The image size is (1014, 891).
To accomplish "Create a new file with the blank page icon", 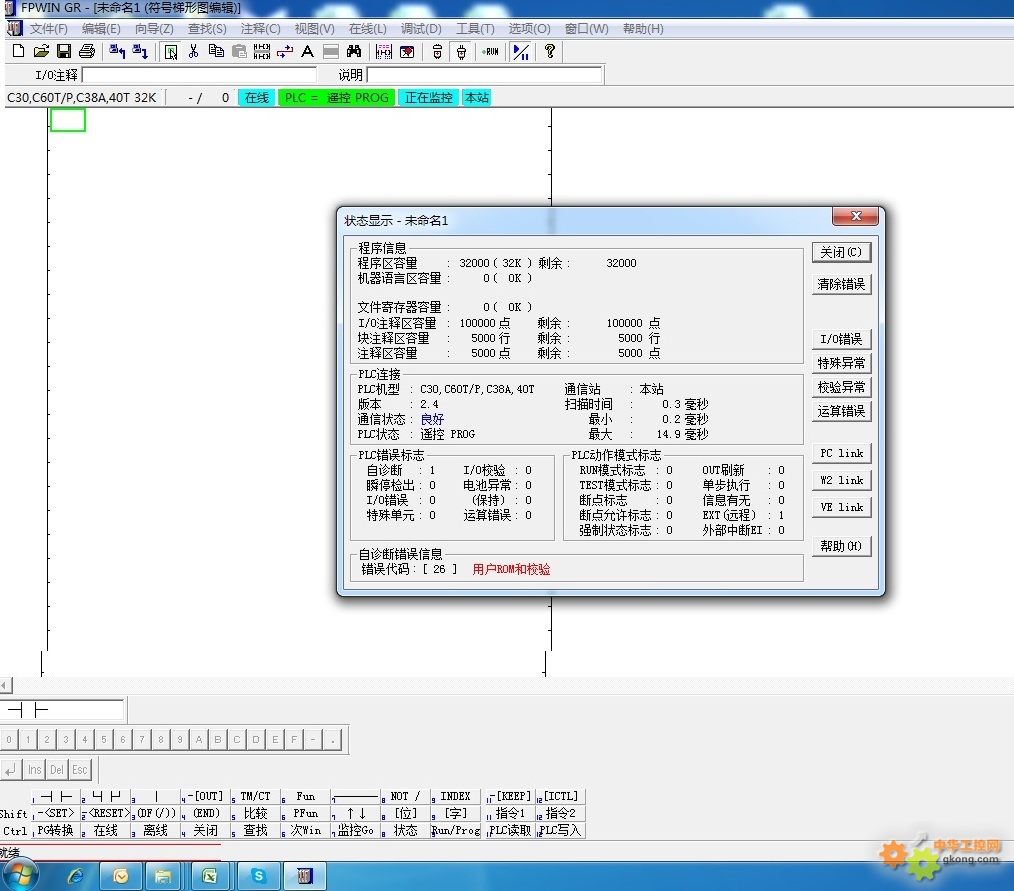I will (x=19, y=52).
